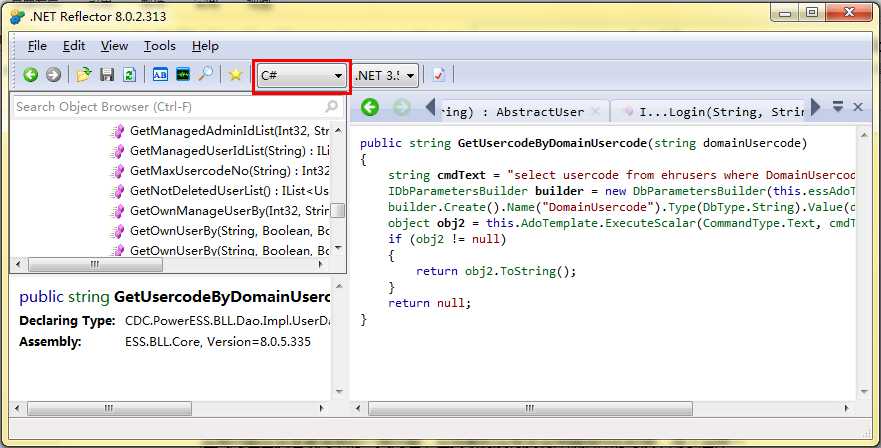This screenshot has width=881, height=448.
Task: Select GetOwnManageUserBy(Int32, Strin method
Action: (x=229, y=211)
